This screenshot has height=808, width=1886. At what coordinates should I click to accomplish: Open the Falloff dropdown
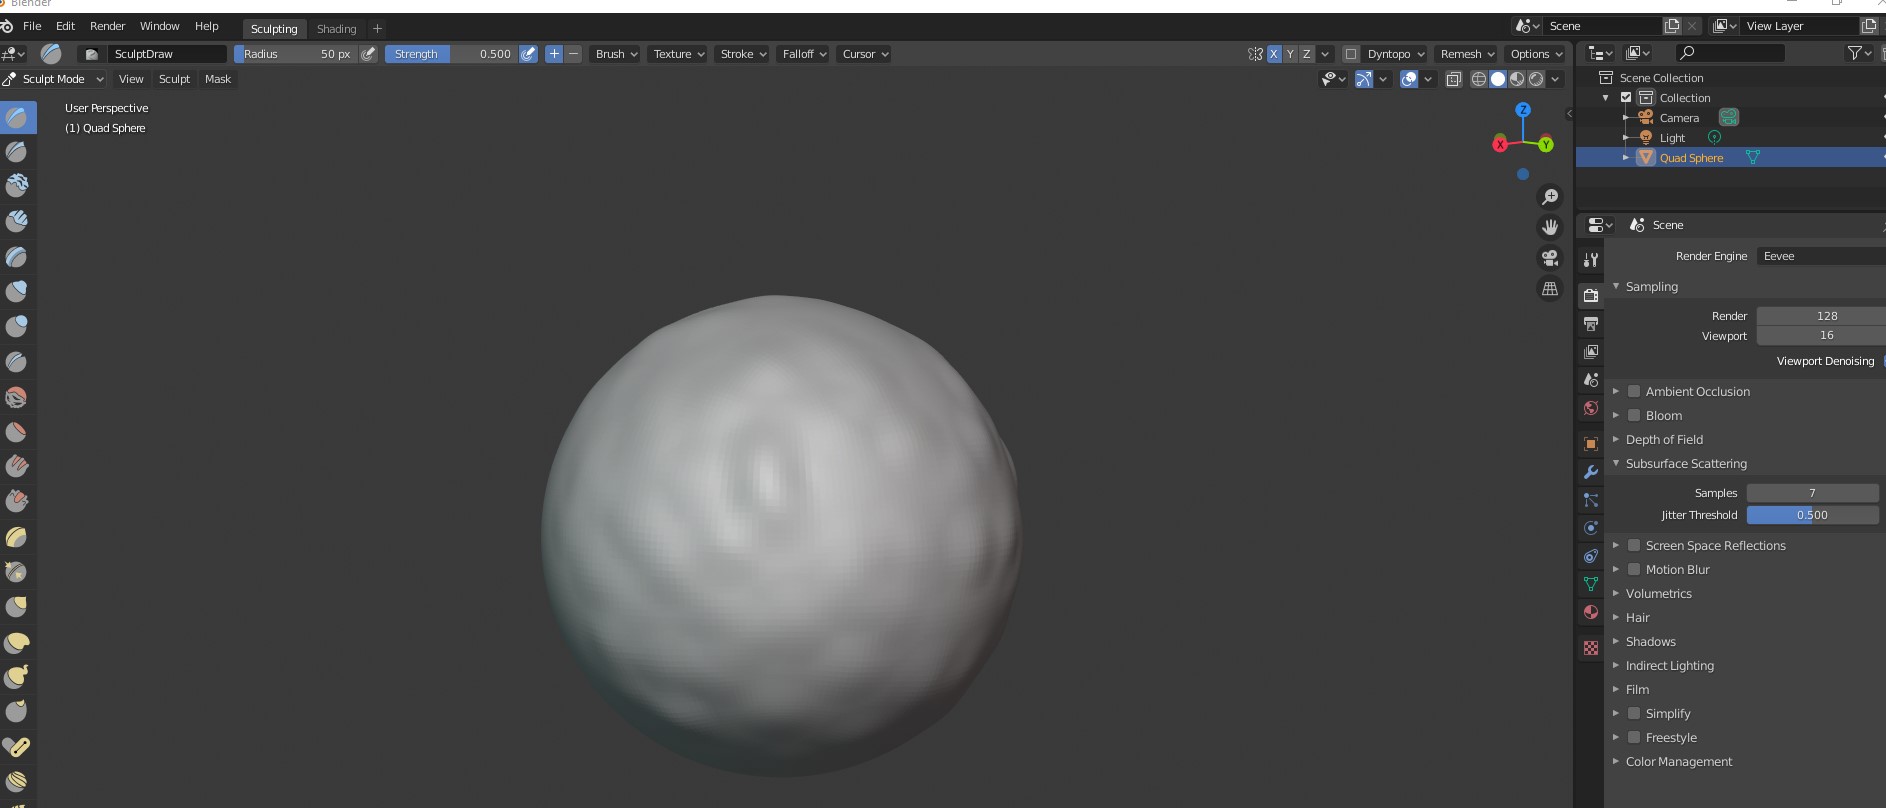tap(804, 54)
